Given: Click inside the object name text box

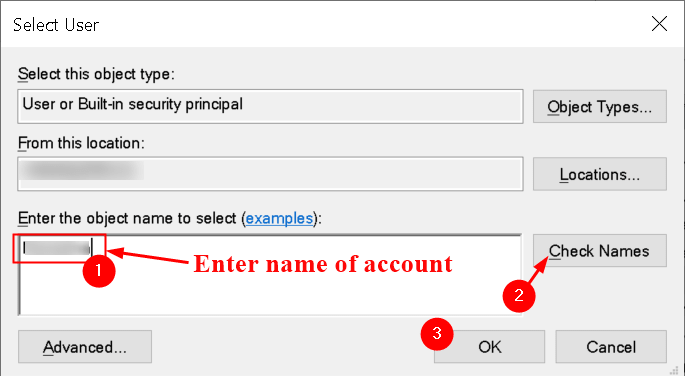Looking at the screenshot, I should [270, 275].
